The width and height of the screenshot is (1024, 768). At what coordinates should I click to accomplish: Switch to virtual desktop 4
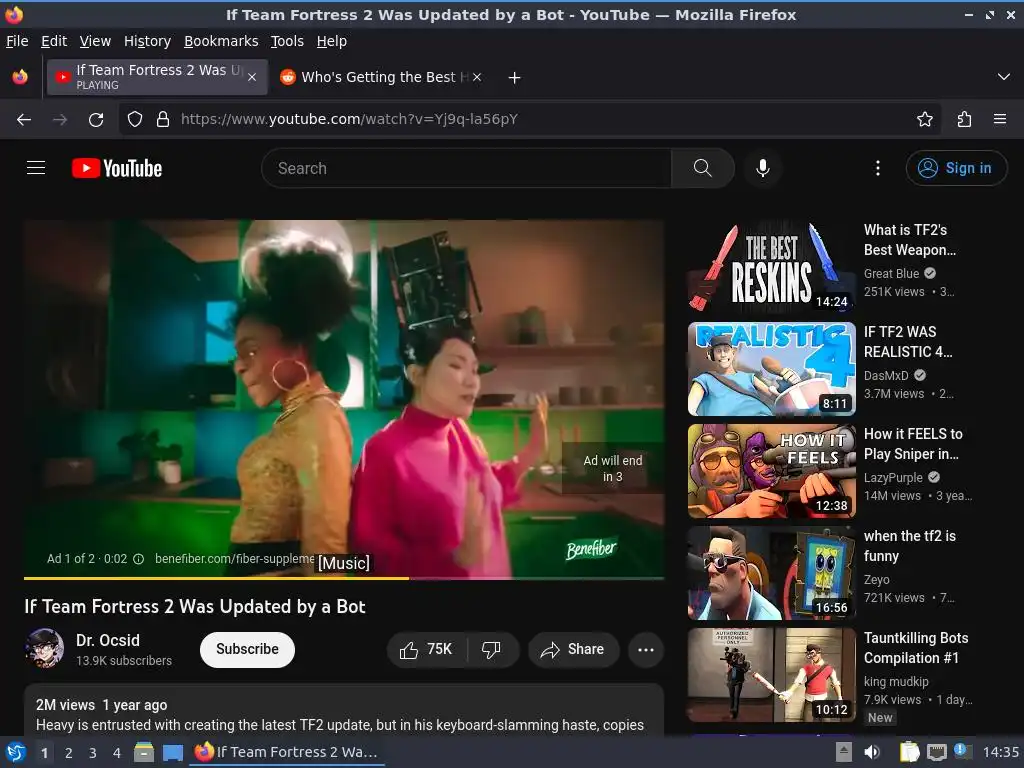click(x=117, y=753)
